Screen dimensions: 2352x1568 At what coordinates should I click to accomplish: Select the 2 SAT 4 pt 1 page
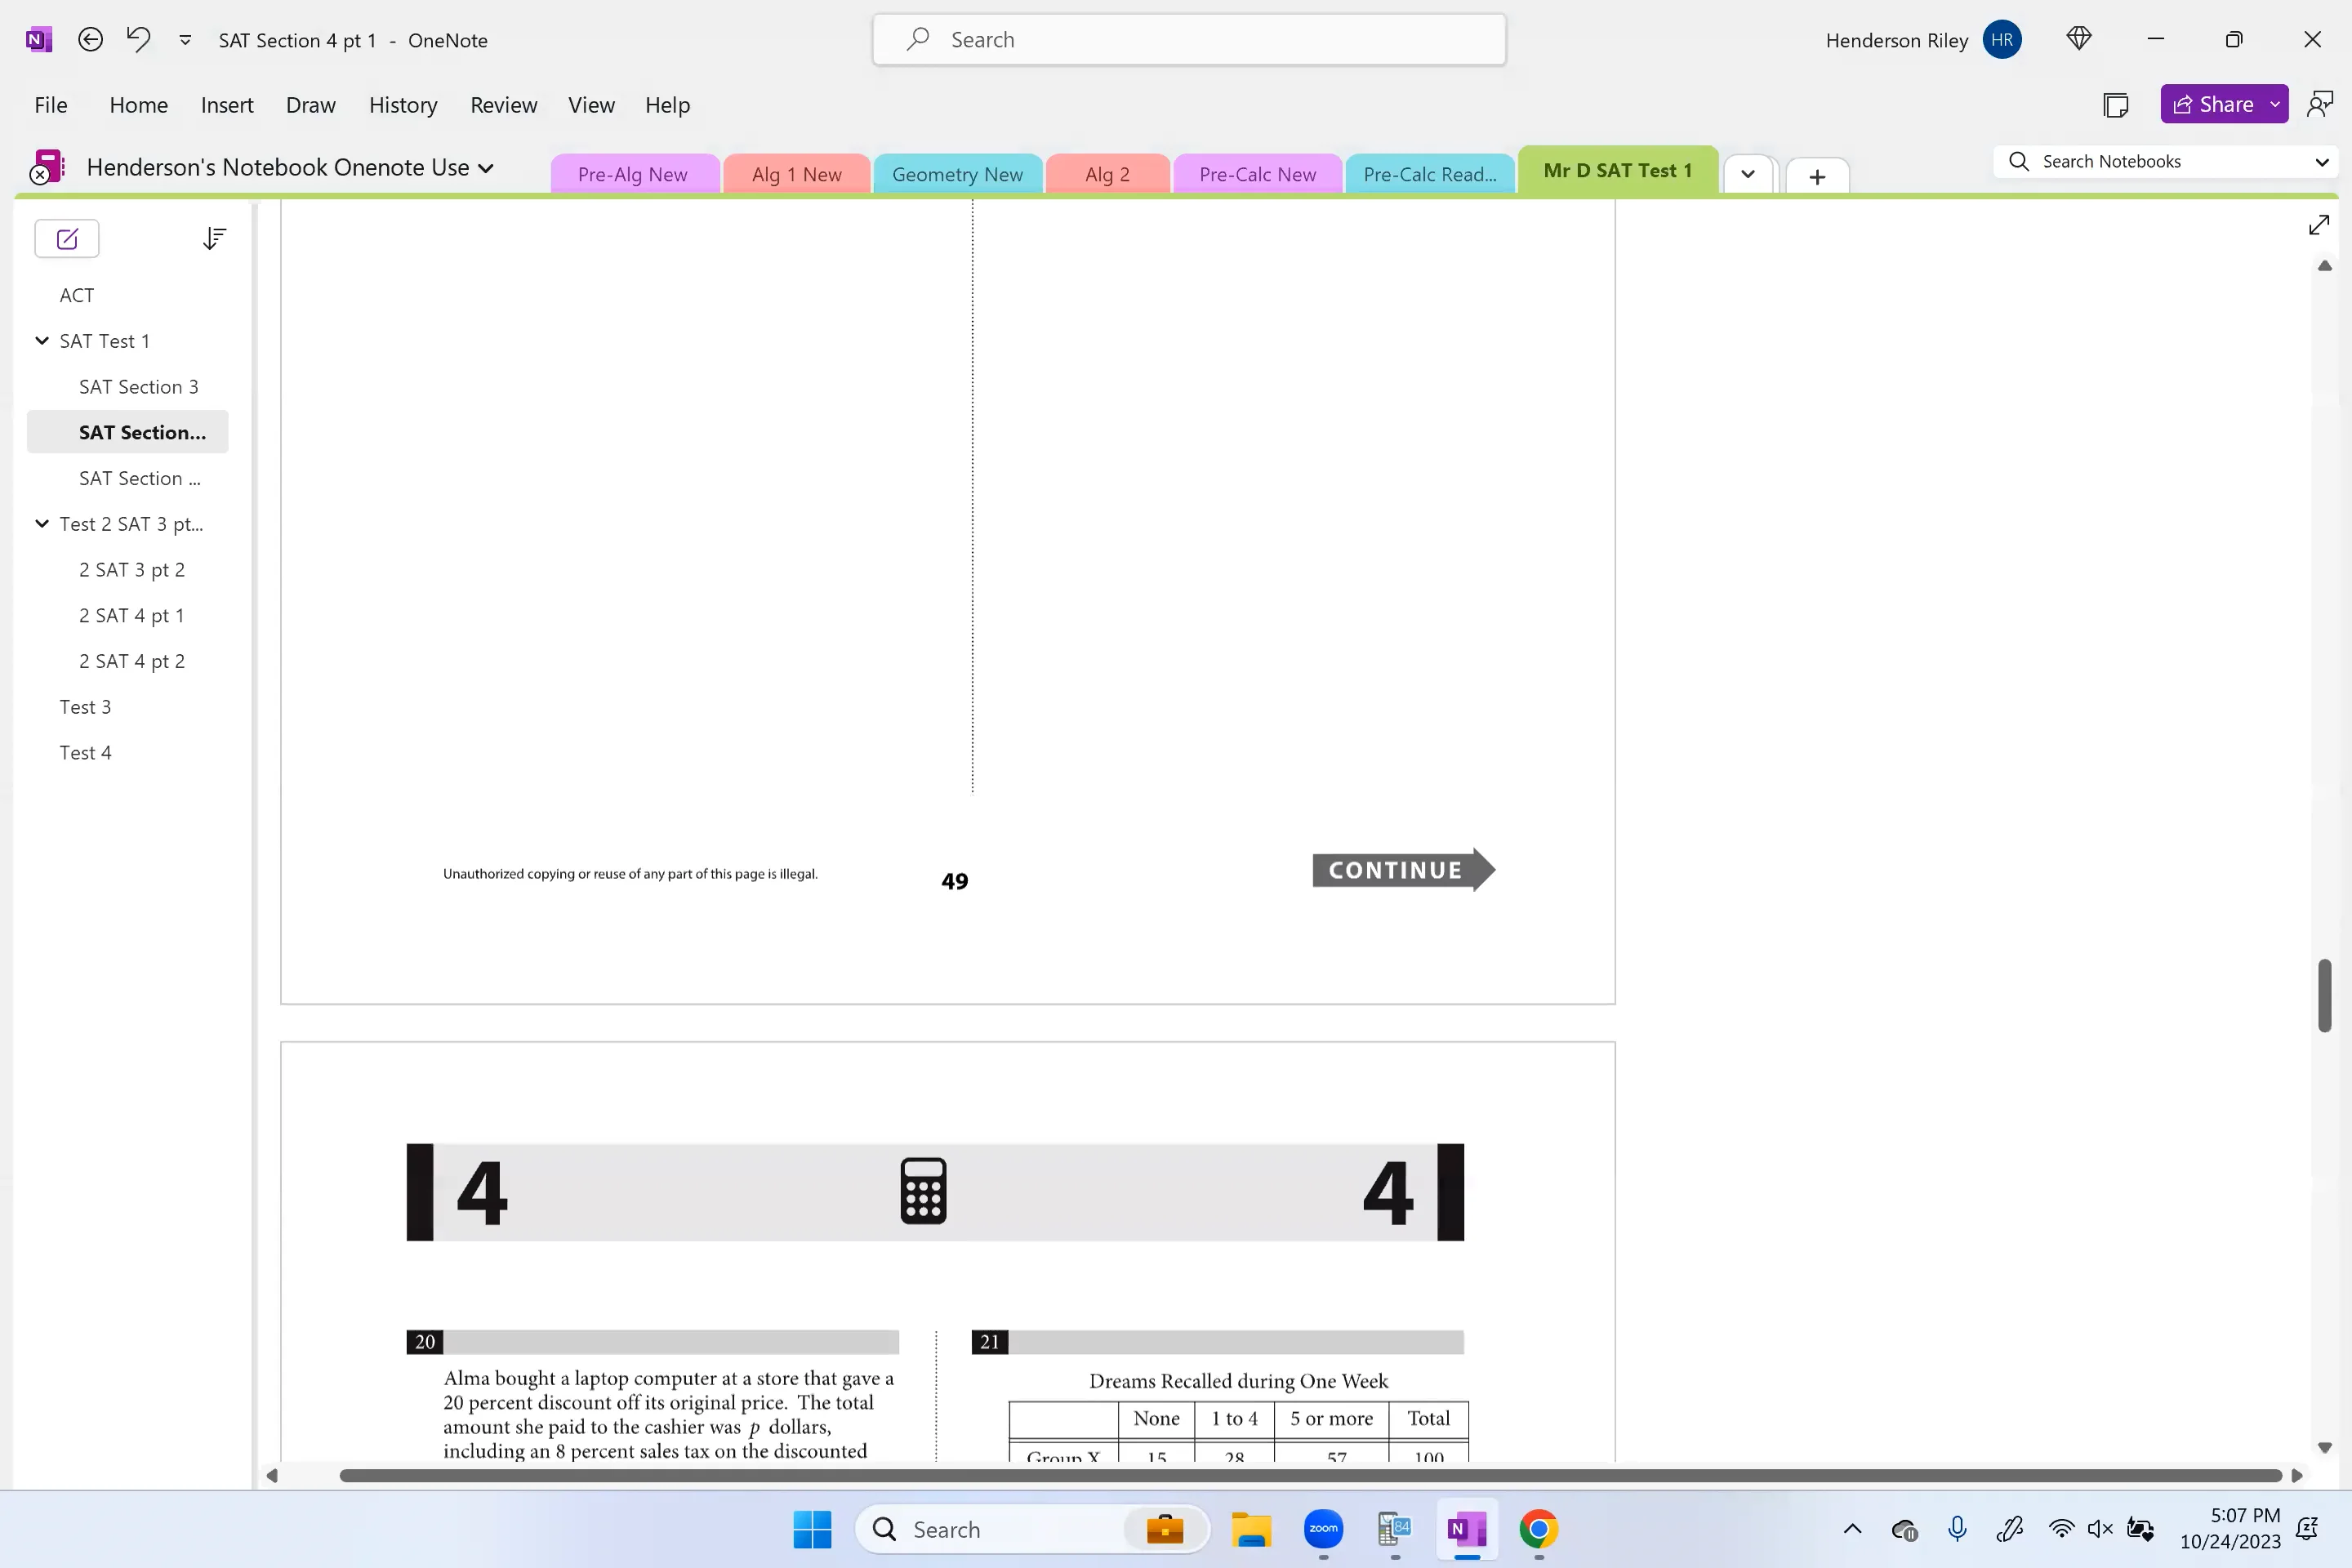tap(131, 616)
